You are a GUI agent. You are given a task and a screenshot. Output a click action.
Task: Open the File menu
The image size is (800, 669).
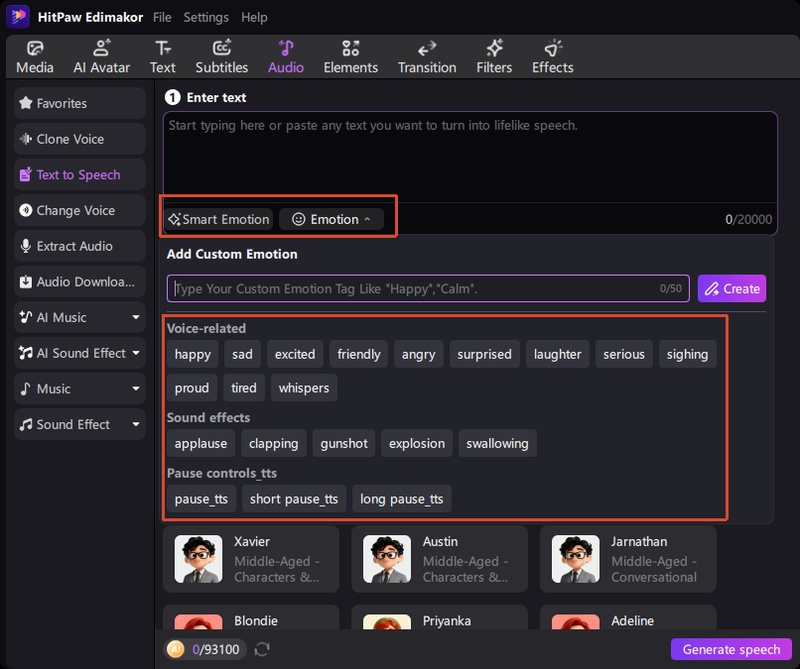click(162, 17)
